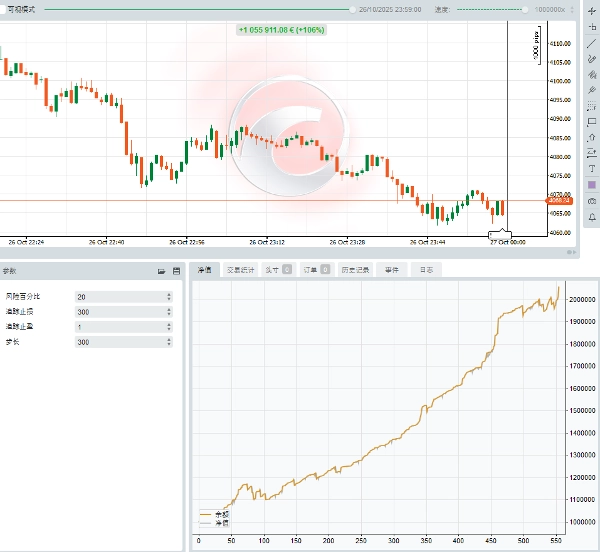
Task: Click the +1 055 911.08 € profit label
Action: click(x=281, y=30)
